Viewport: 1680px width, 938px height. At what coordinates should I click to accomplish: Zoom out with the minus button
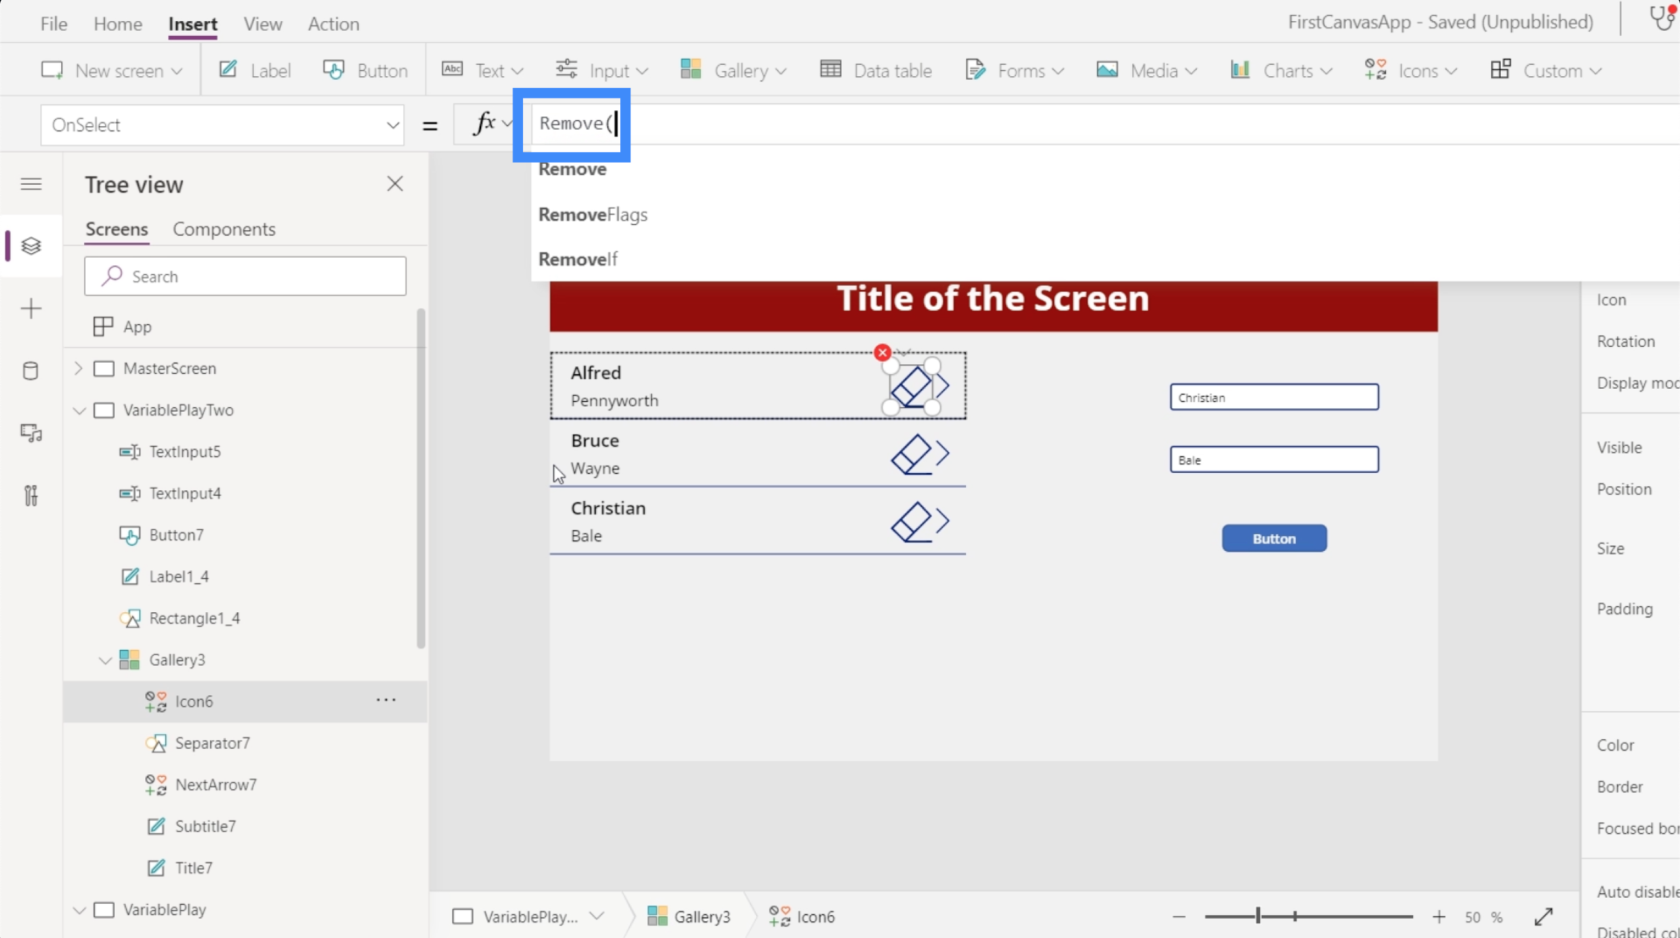1179,916
